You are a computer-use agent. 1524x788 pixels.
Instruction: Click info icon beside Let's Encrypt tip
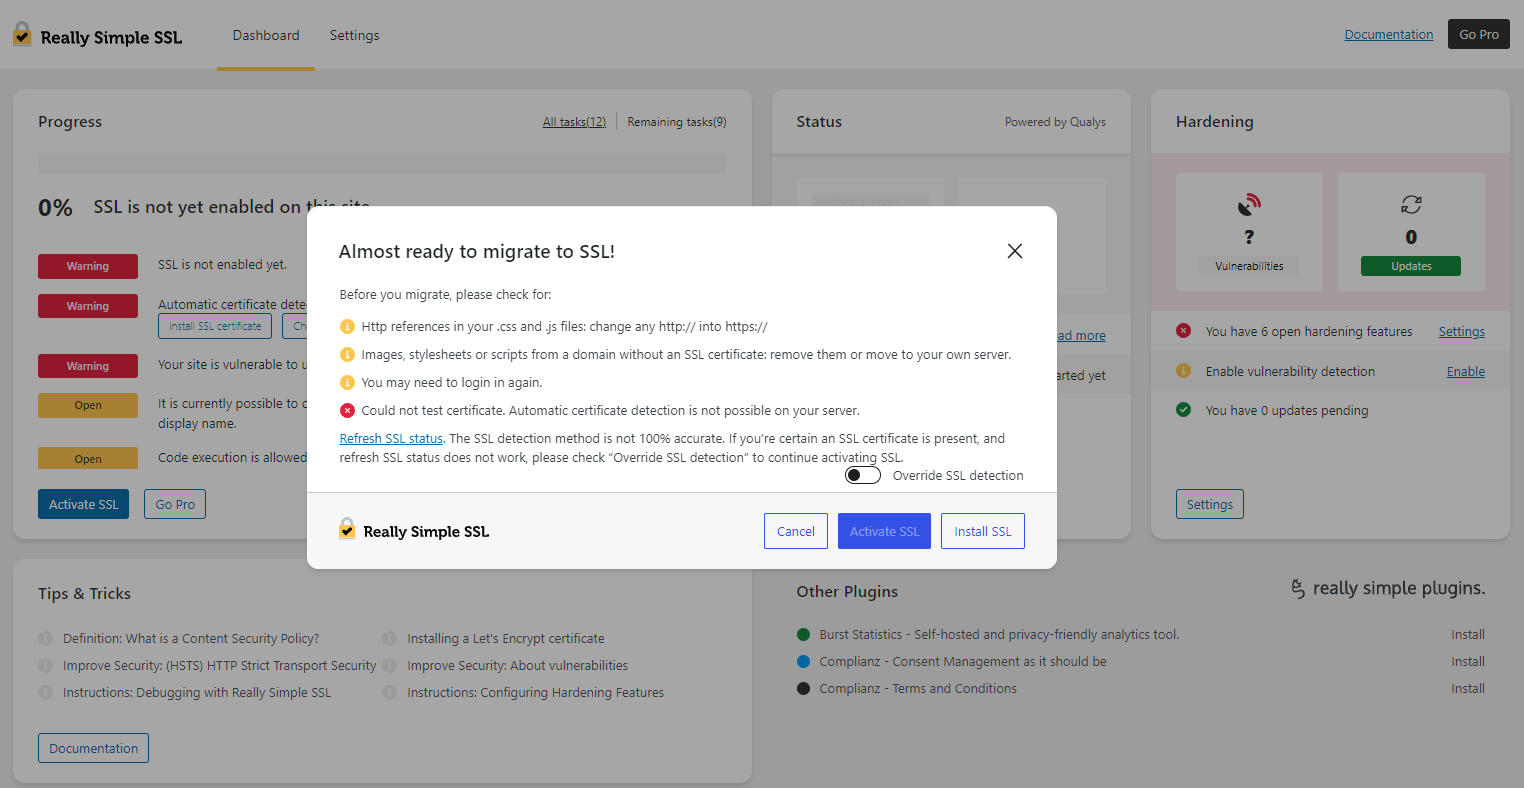[x=390, y=638]
